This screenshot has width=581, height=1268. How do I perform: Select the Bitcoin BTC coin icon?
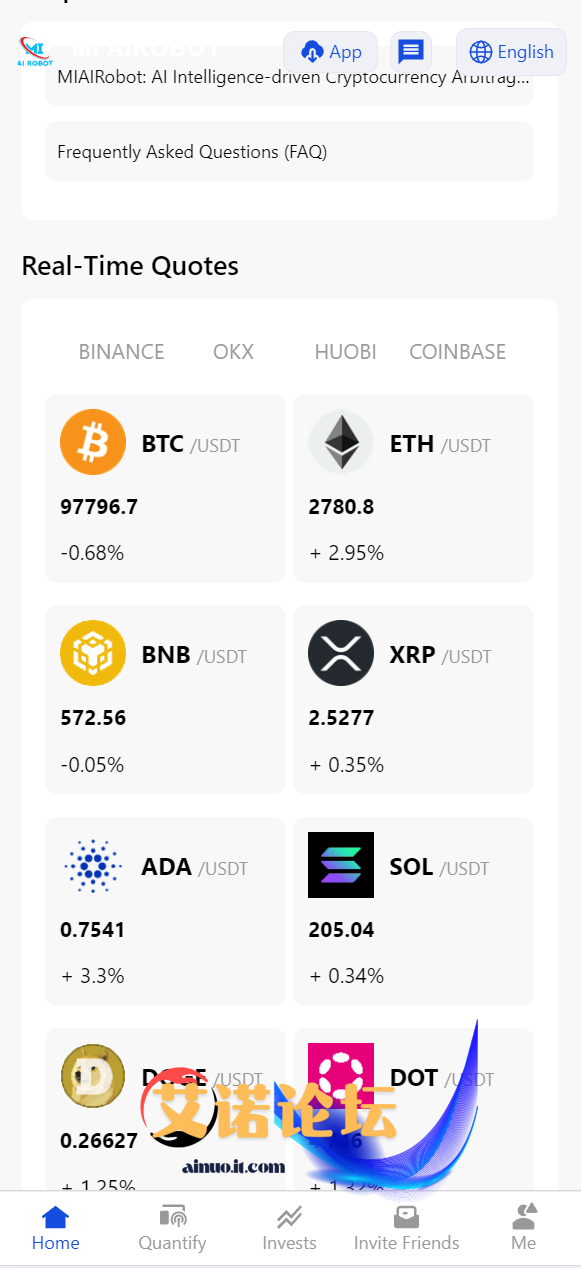click(93, 442)
